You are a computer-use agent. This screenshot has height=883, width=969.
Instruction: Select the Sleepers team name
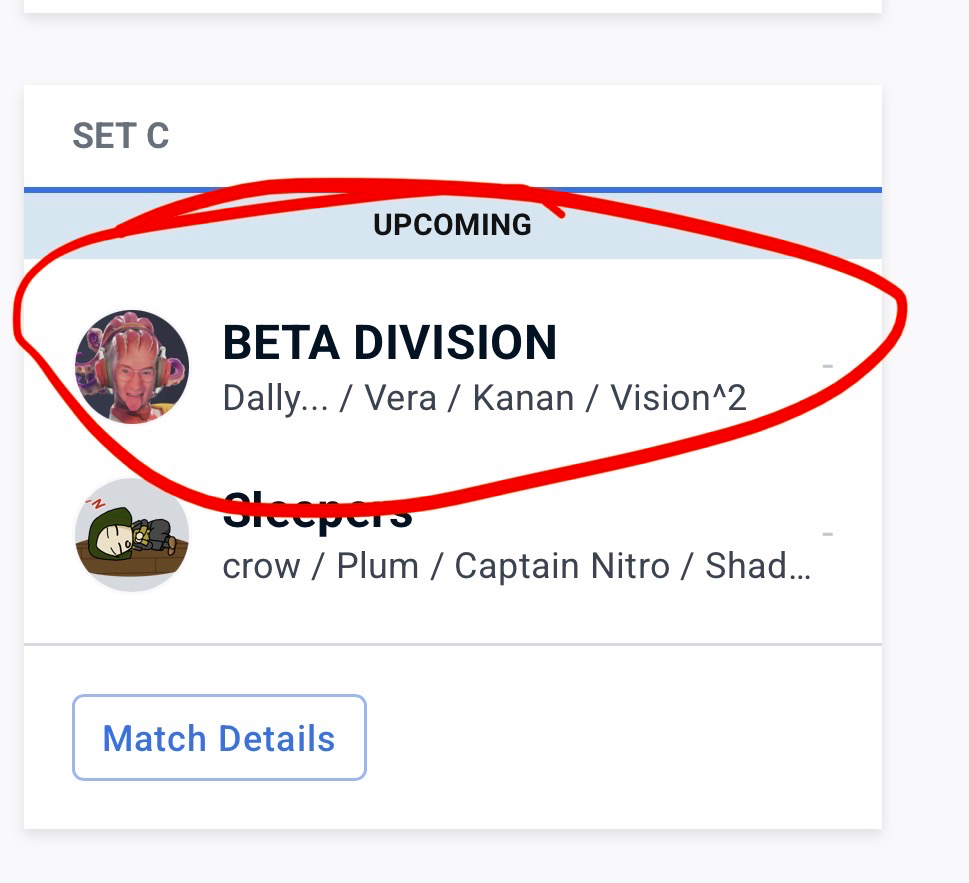317,514
